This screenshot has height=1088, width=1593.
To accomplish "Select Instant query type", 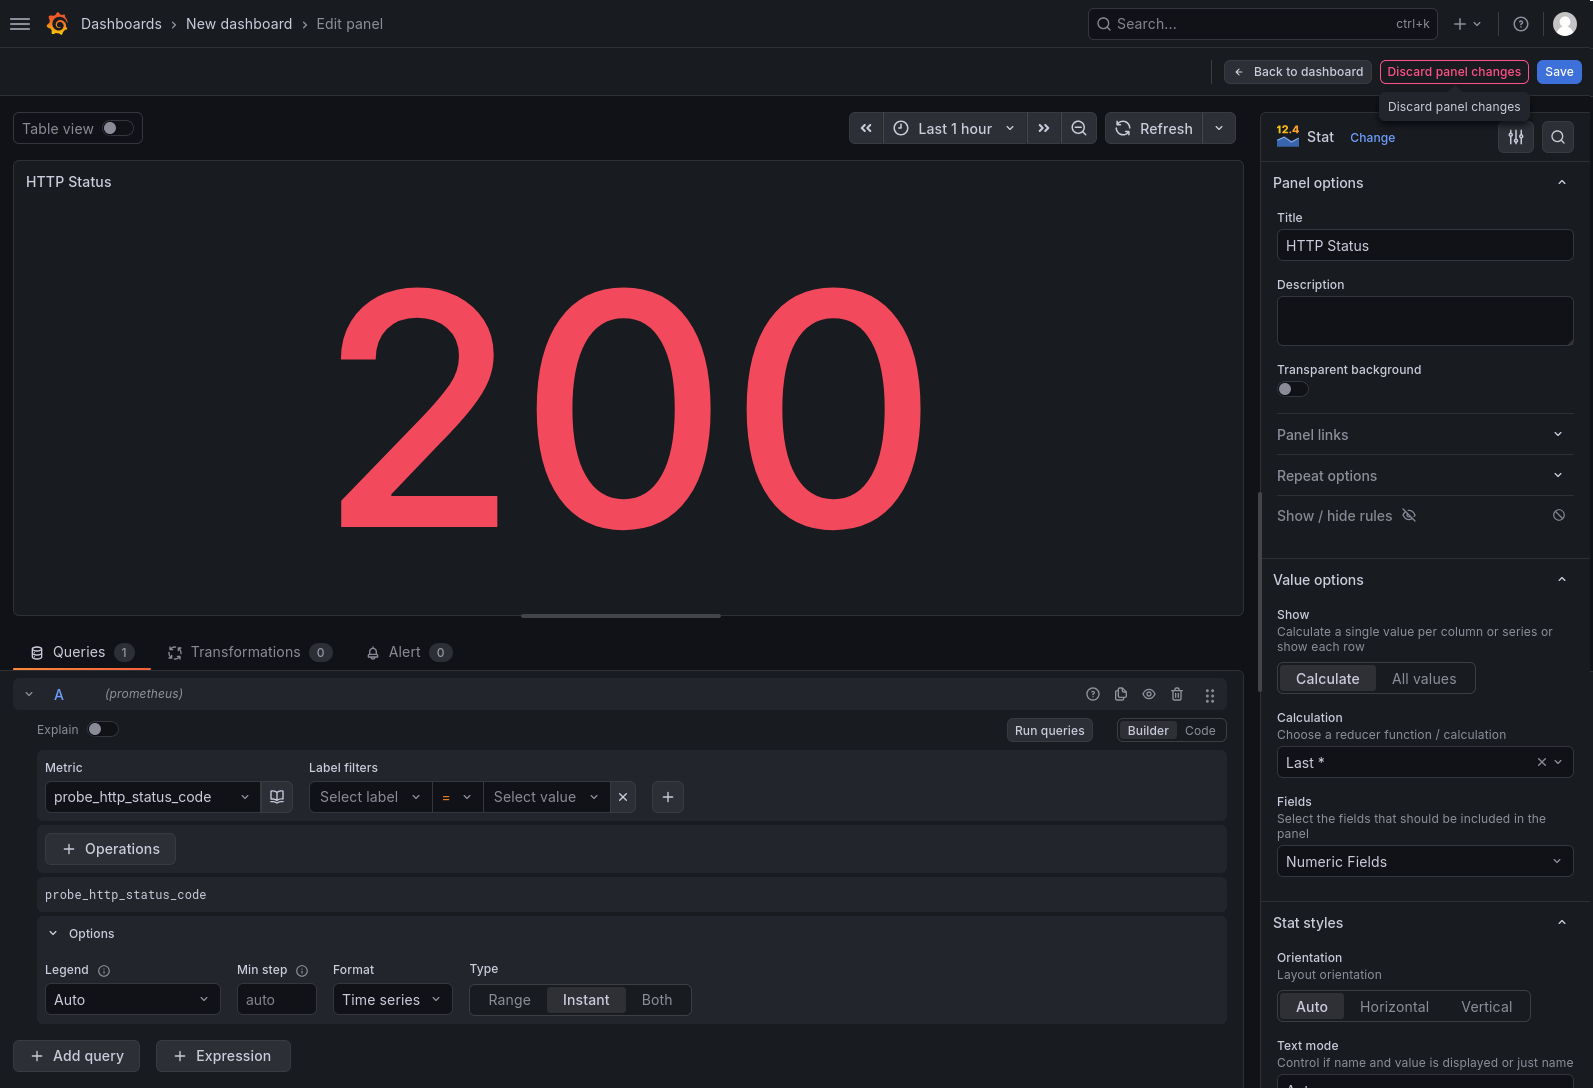I will (586, 1000).
